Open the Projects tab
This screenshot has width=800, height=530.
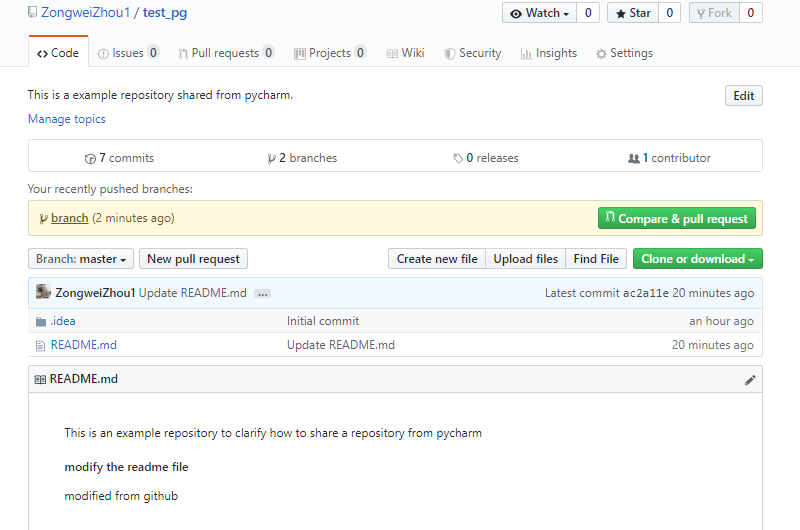coord(330,53)
